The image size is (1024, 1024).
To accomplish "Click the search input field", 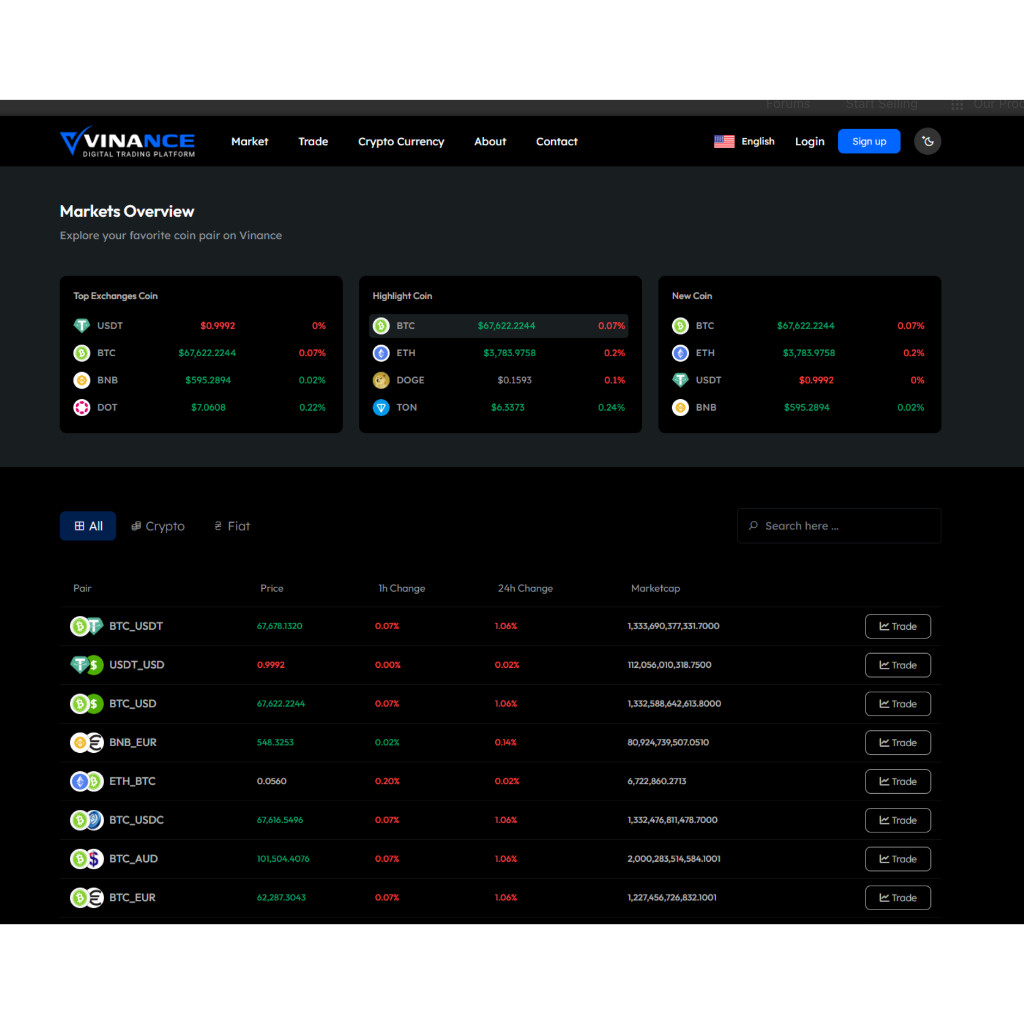I will tap(838, 525).
